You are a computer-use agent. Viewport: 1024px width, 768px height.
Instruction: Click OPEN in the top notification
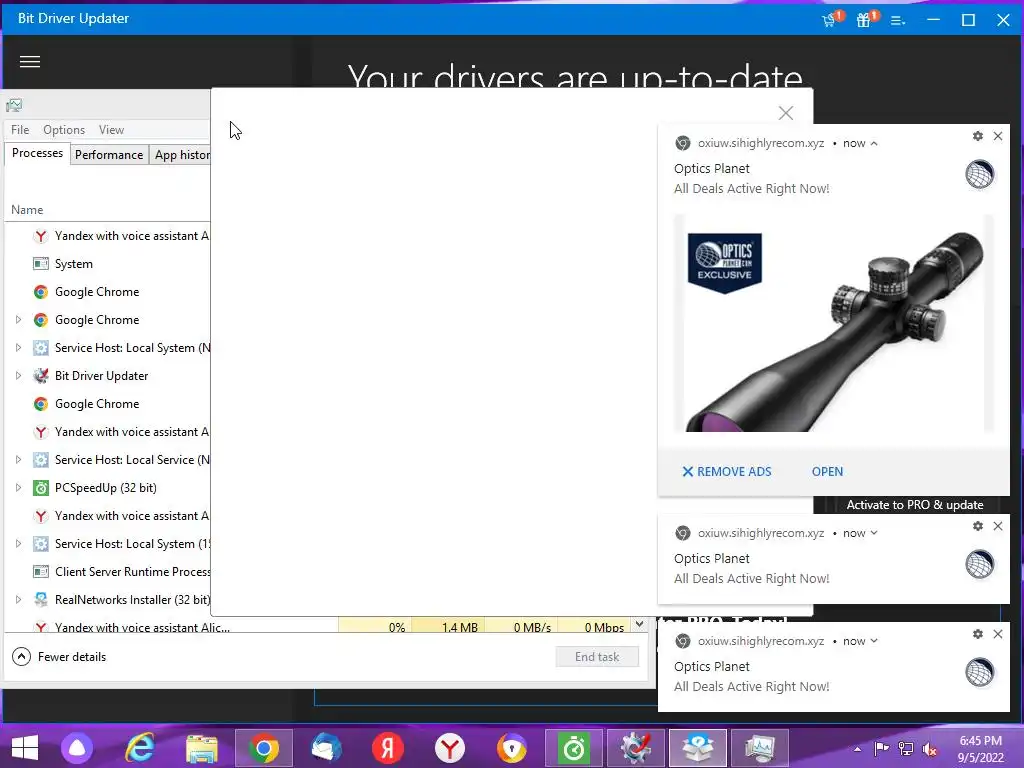point(827,472)
